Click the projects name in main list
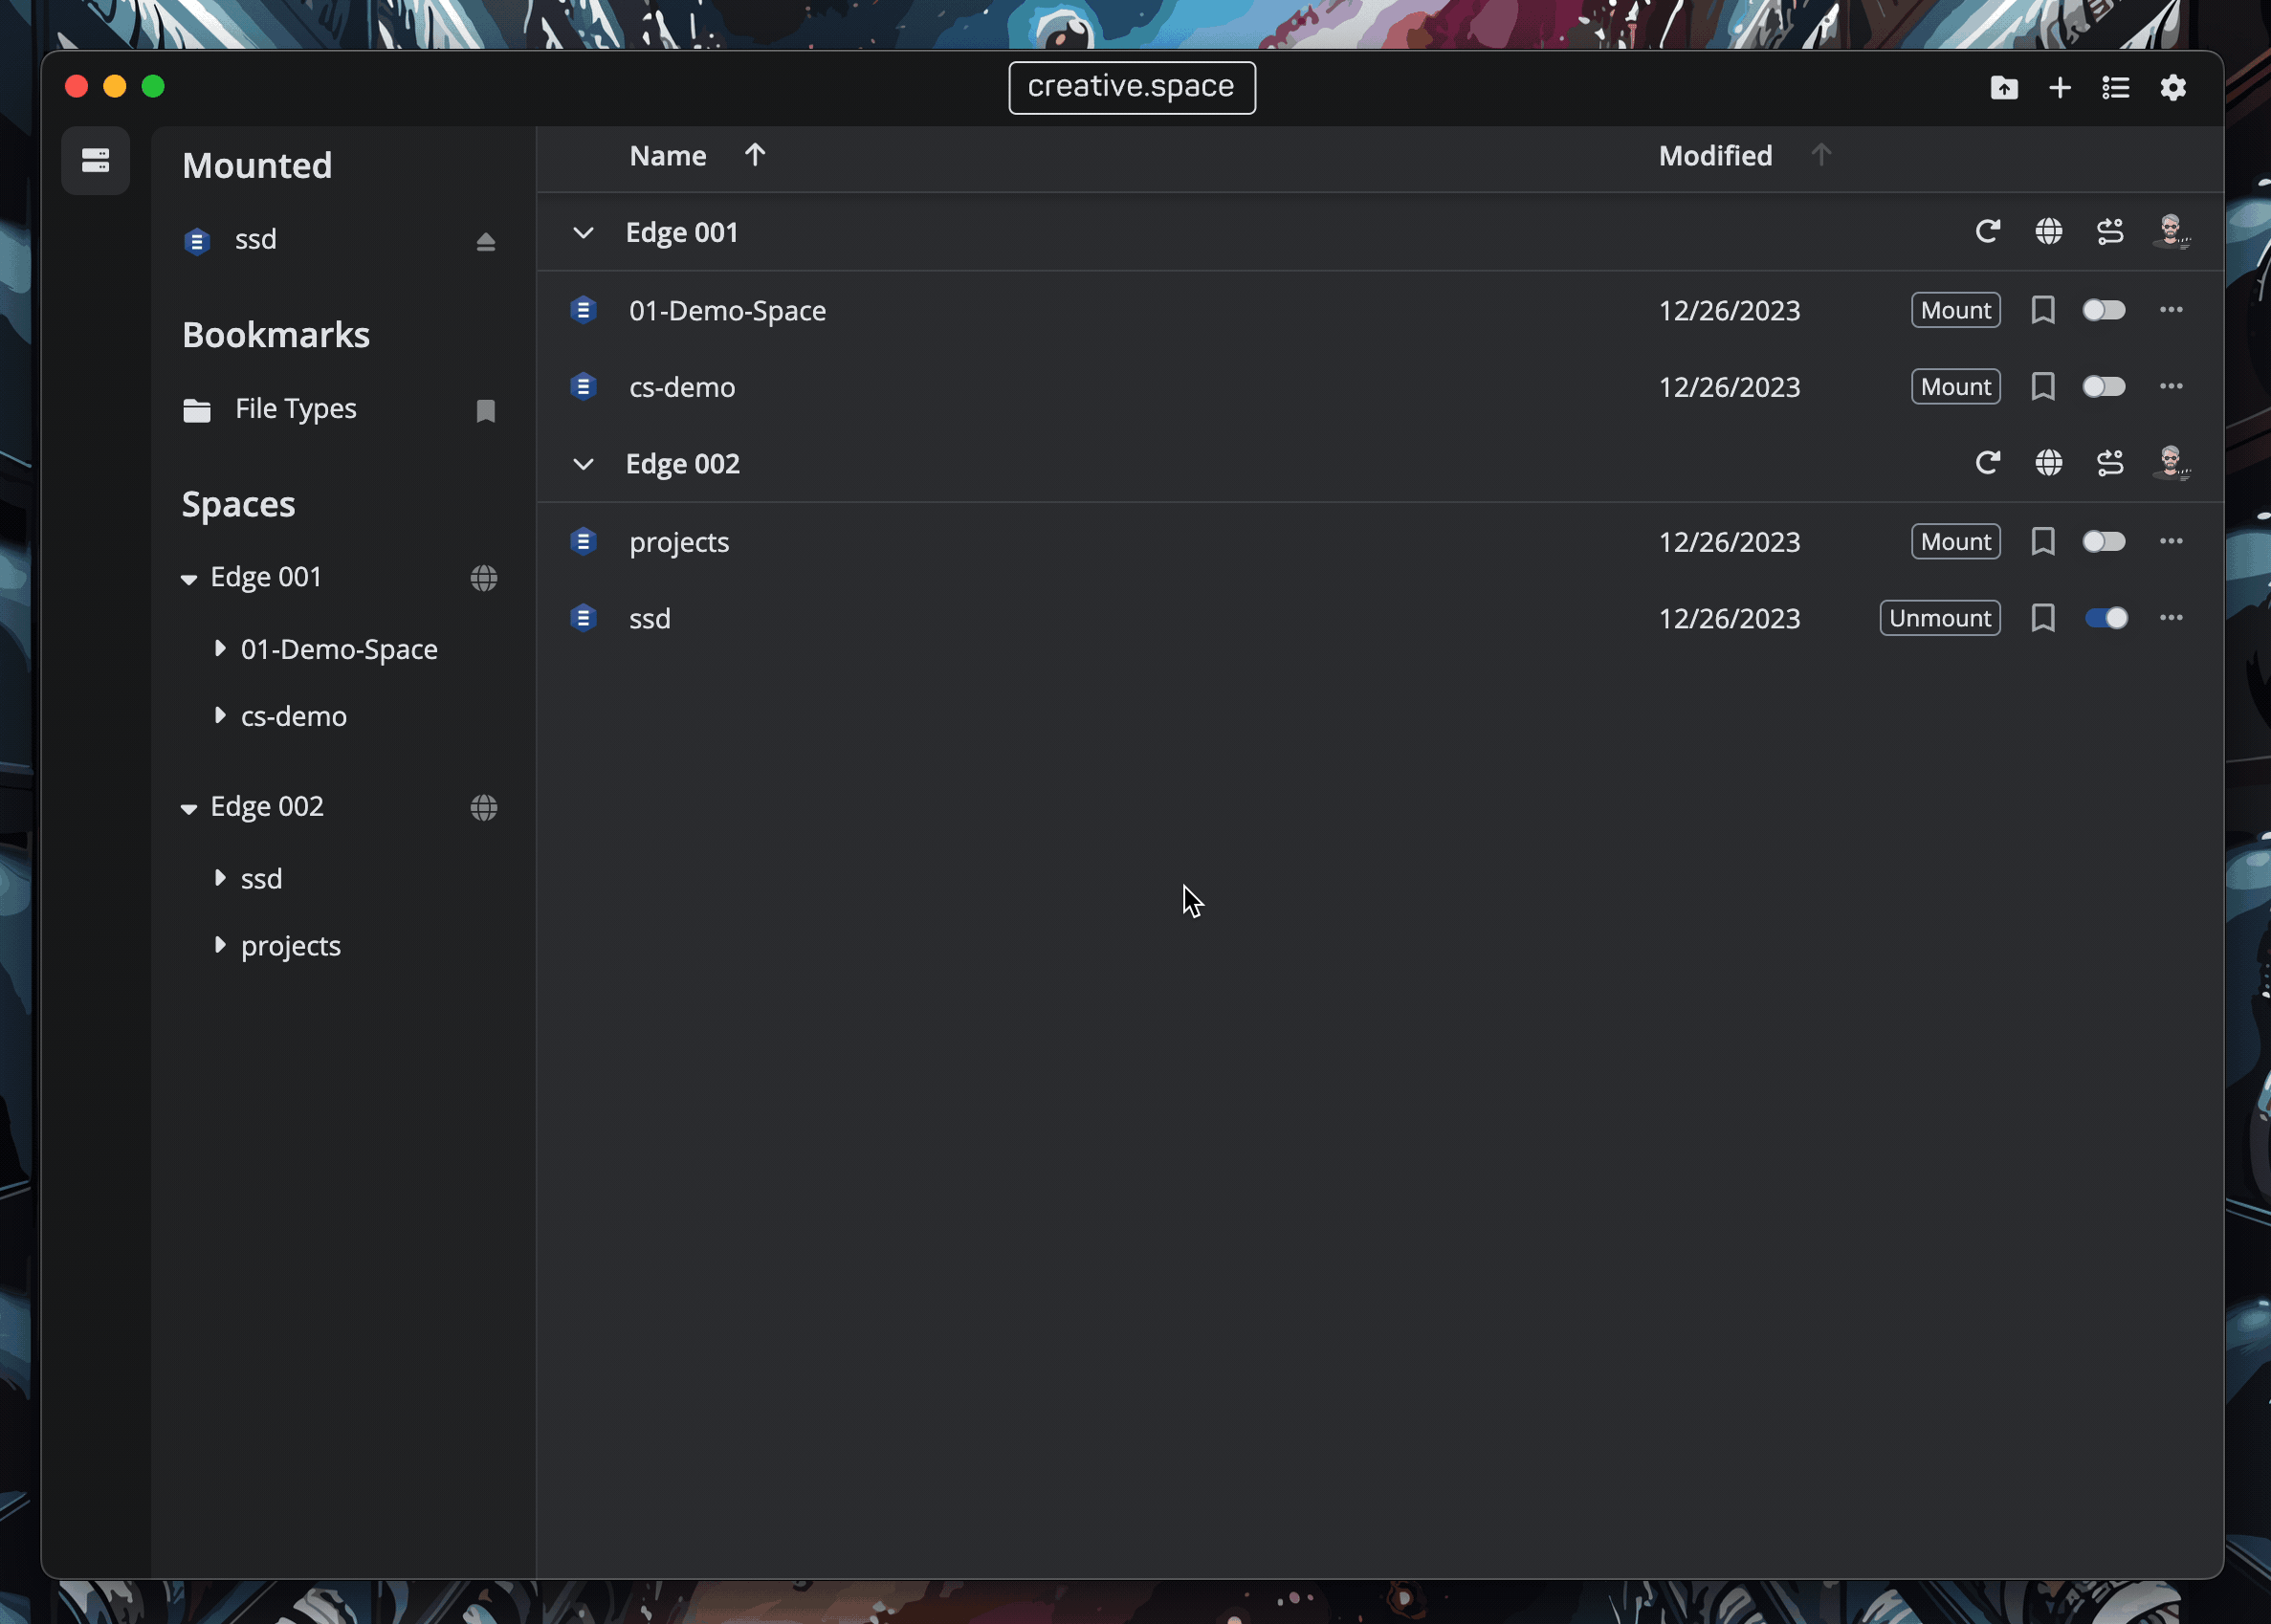Image resolution: width=2271 pixels, height=1624 pixels. 679,542
